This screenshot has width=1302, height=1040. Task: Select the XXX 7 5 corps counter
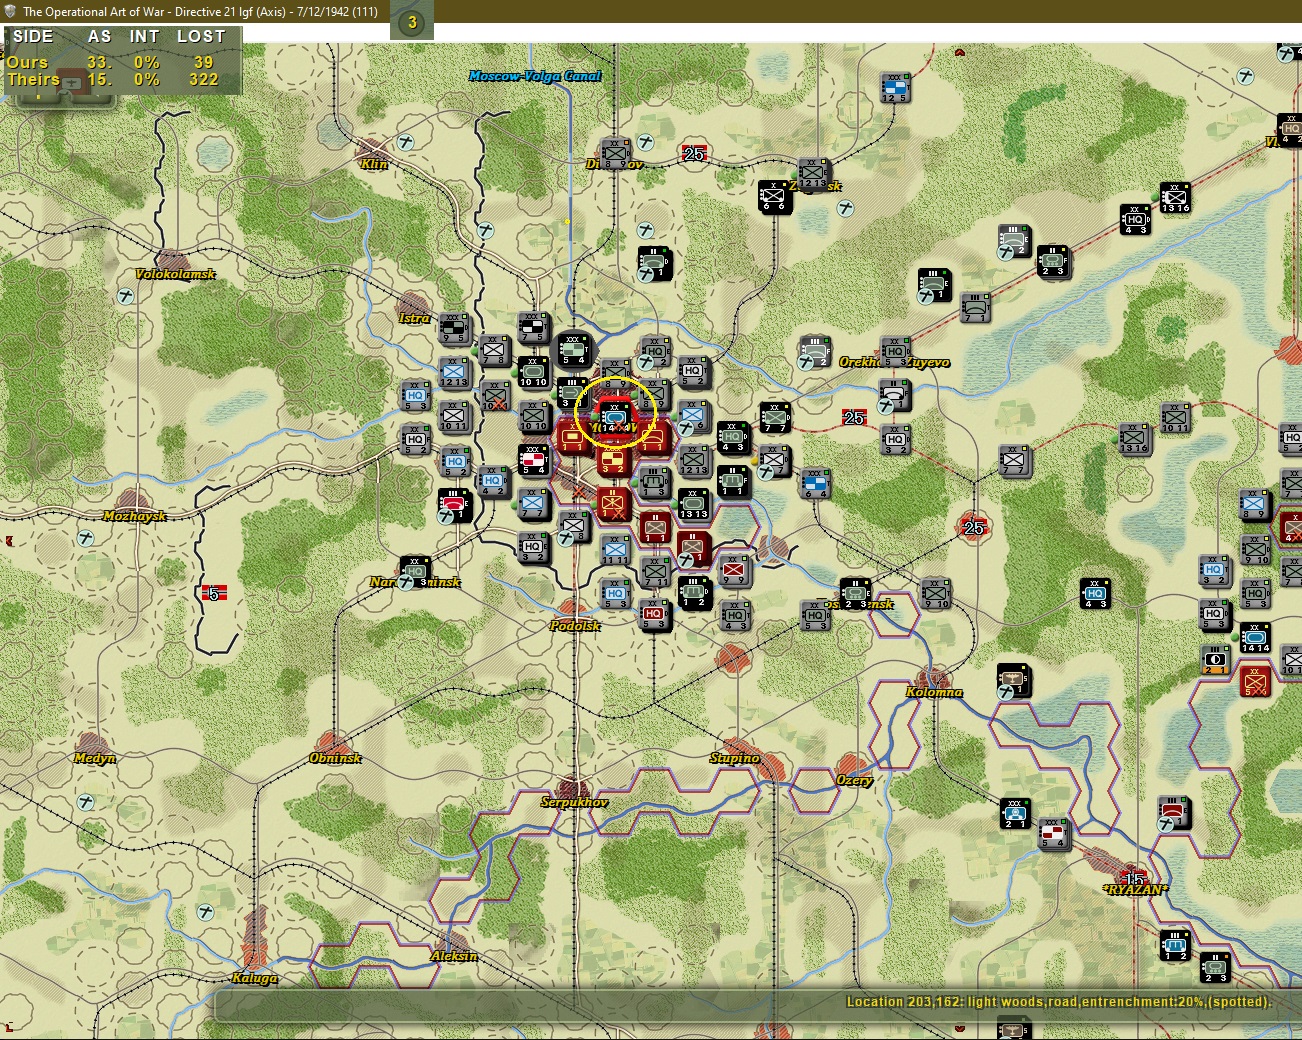(532, 329)
